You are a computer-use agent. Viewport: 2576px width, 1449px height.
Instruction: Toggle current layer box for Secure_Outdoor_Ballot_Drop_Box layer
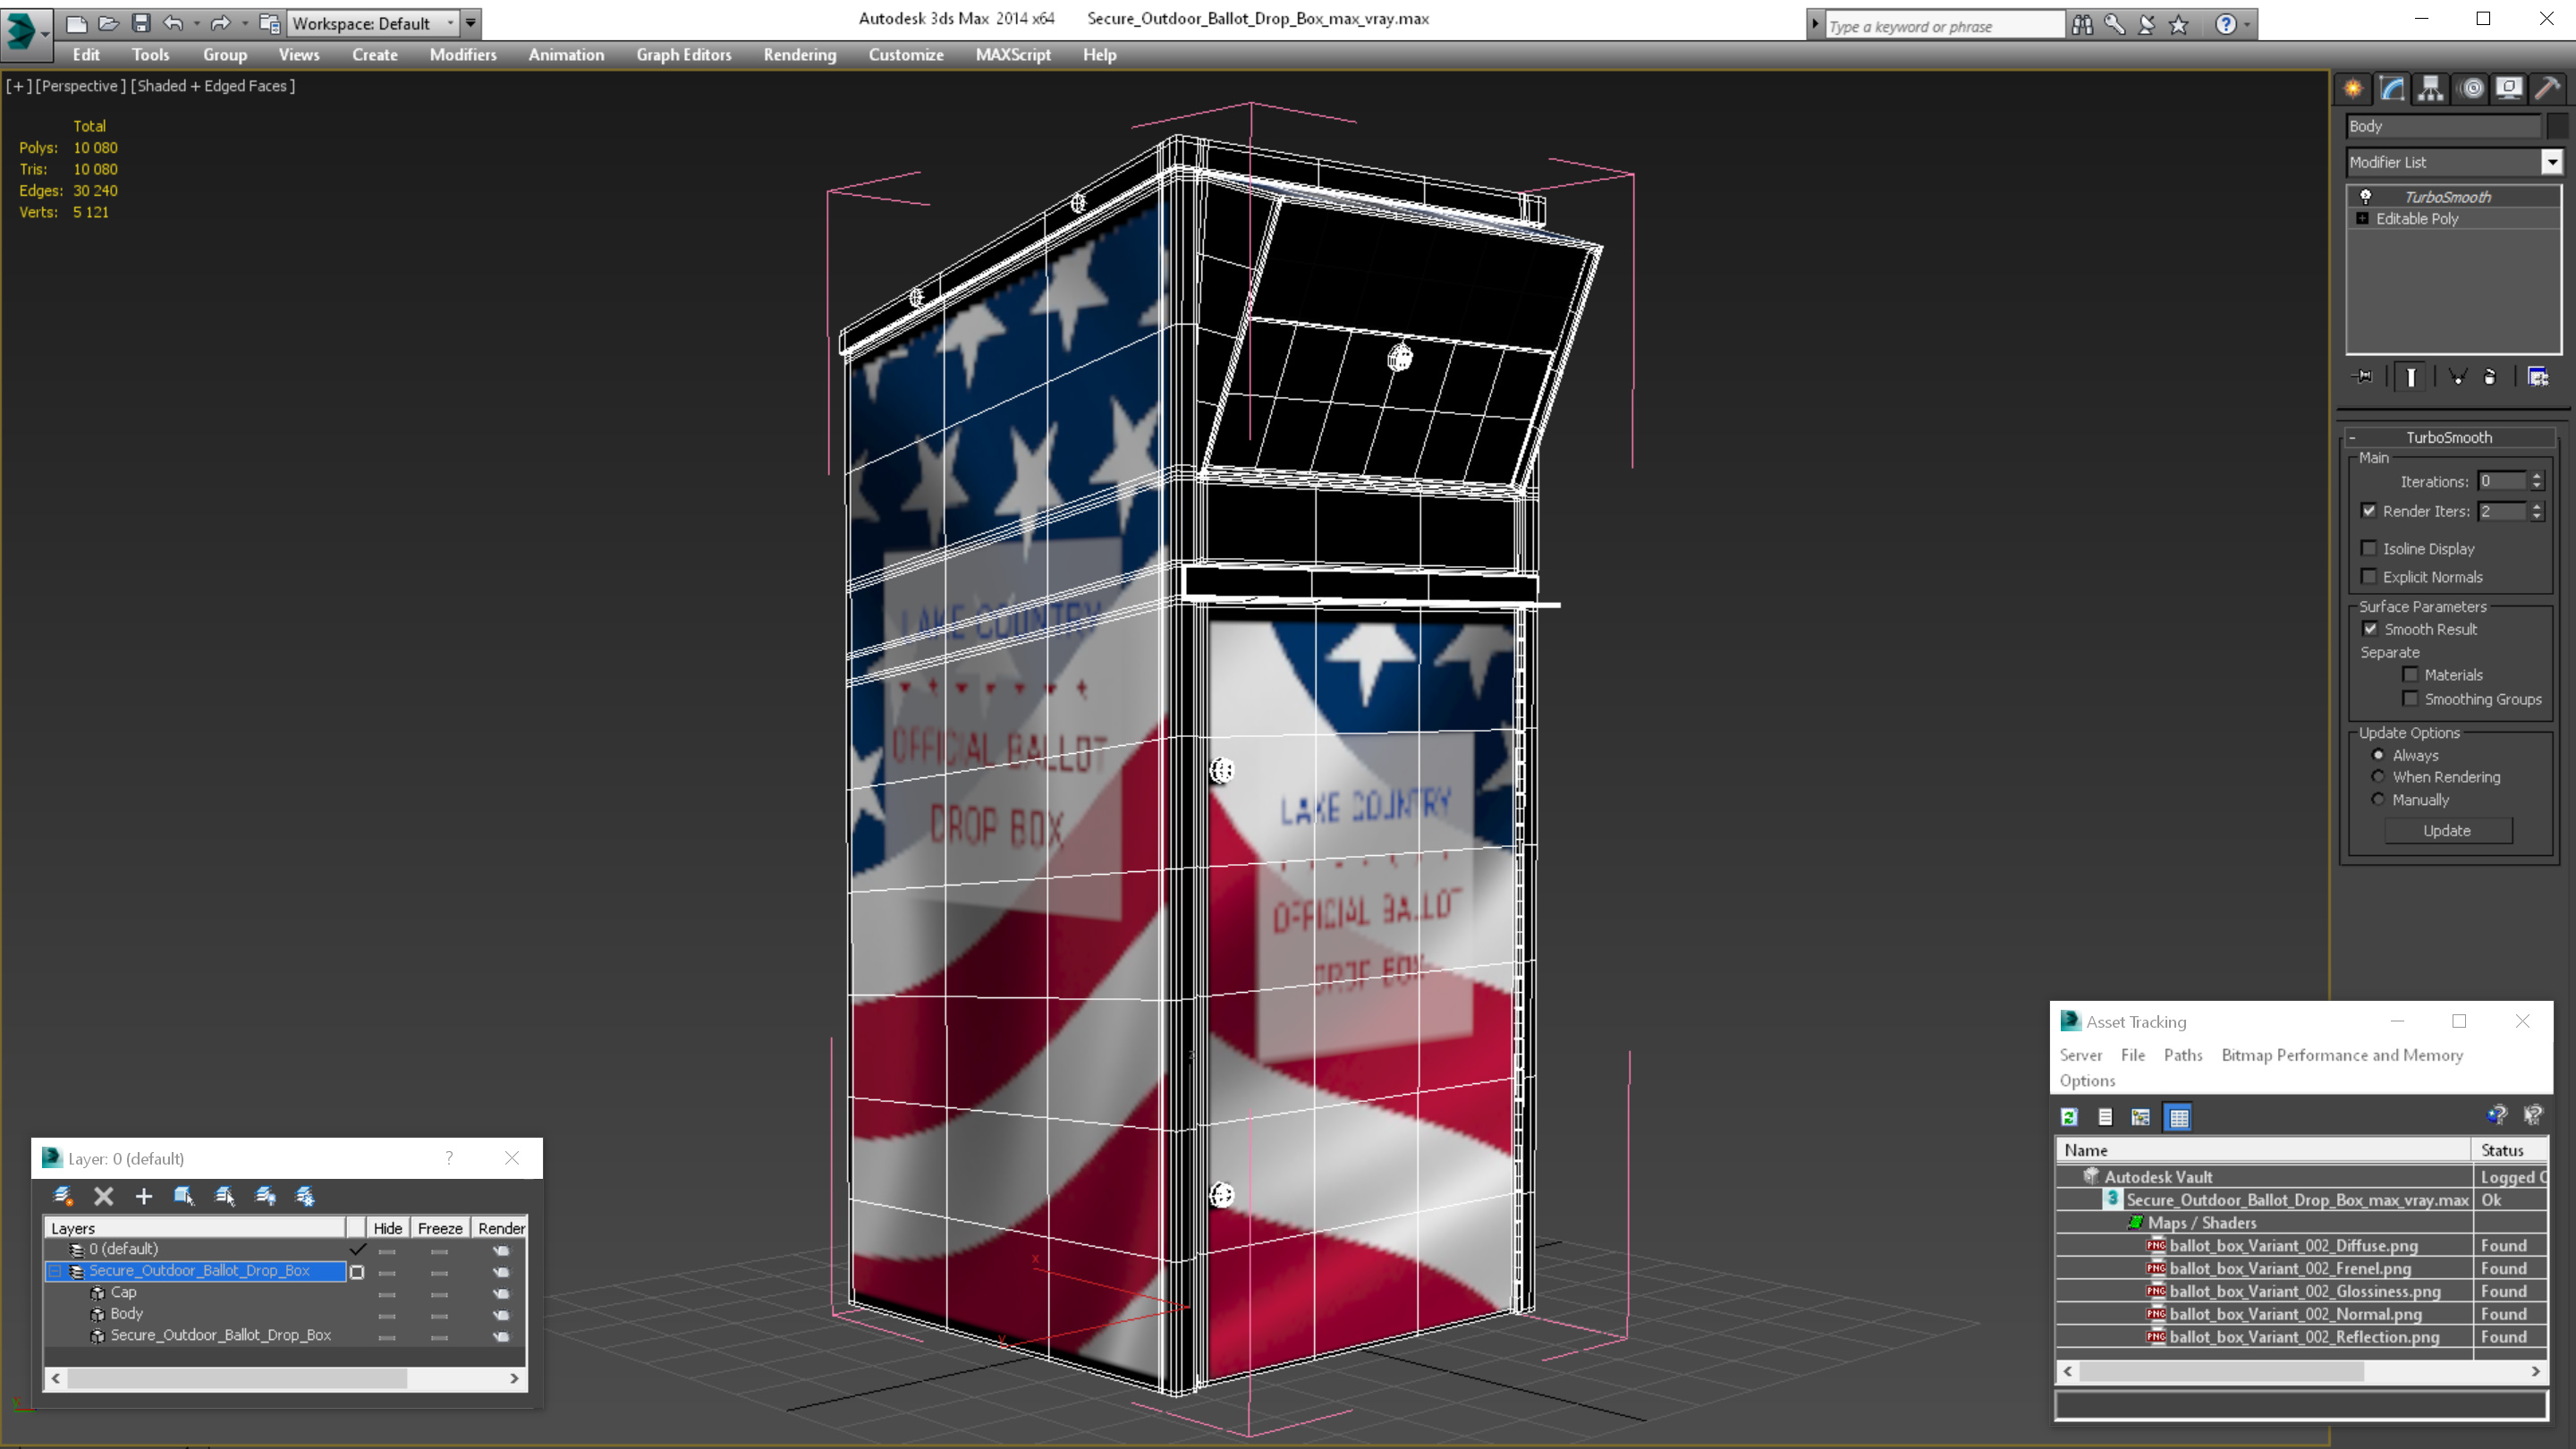click(x=357, y=1272)
